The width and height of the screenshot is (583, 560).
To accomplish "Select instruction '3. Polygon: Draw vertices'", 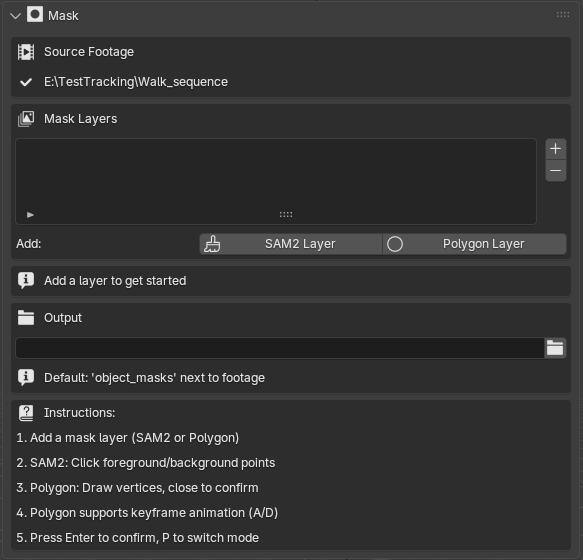I will [x=137, y=488].
